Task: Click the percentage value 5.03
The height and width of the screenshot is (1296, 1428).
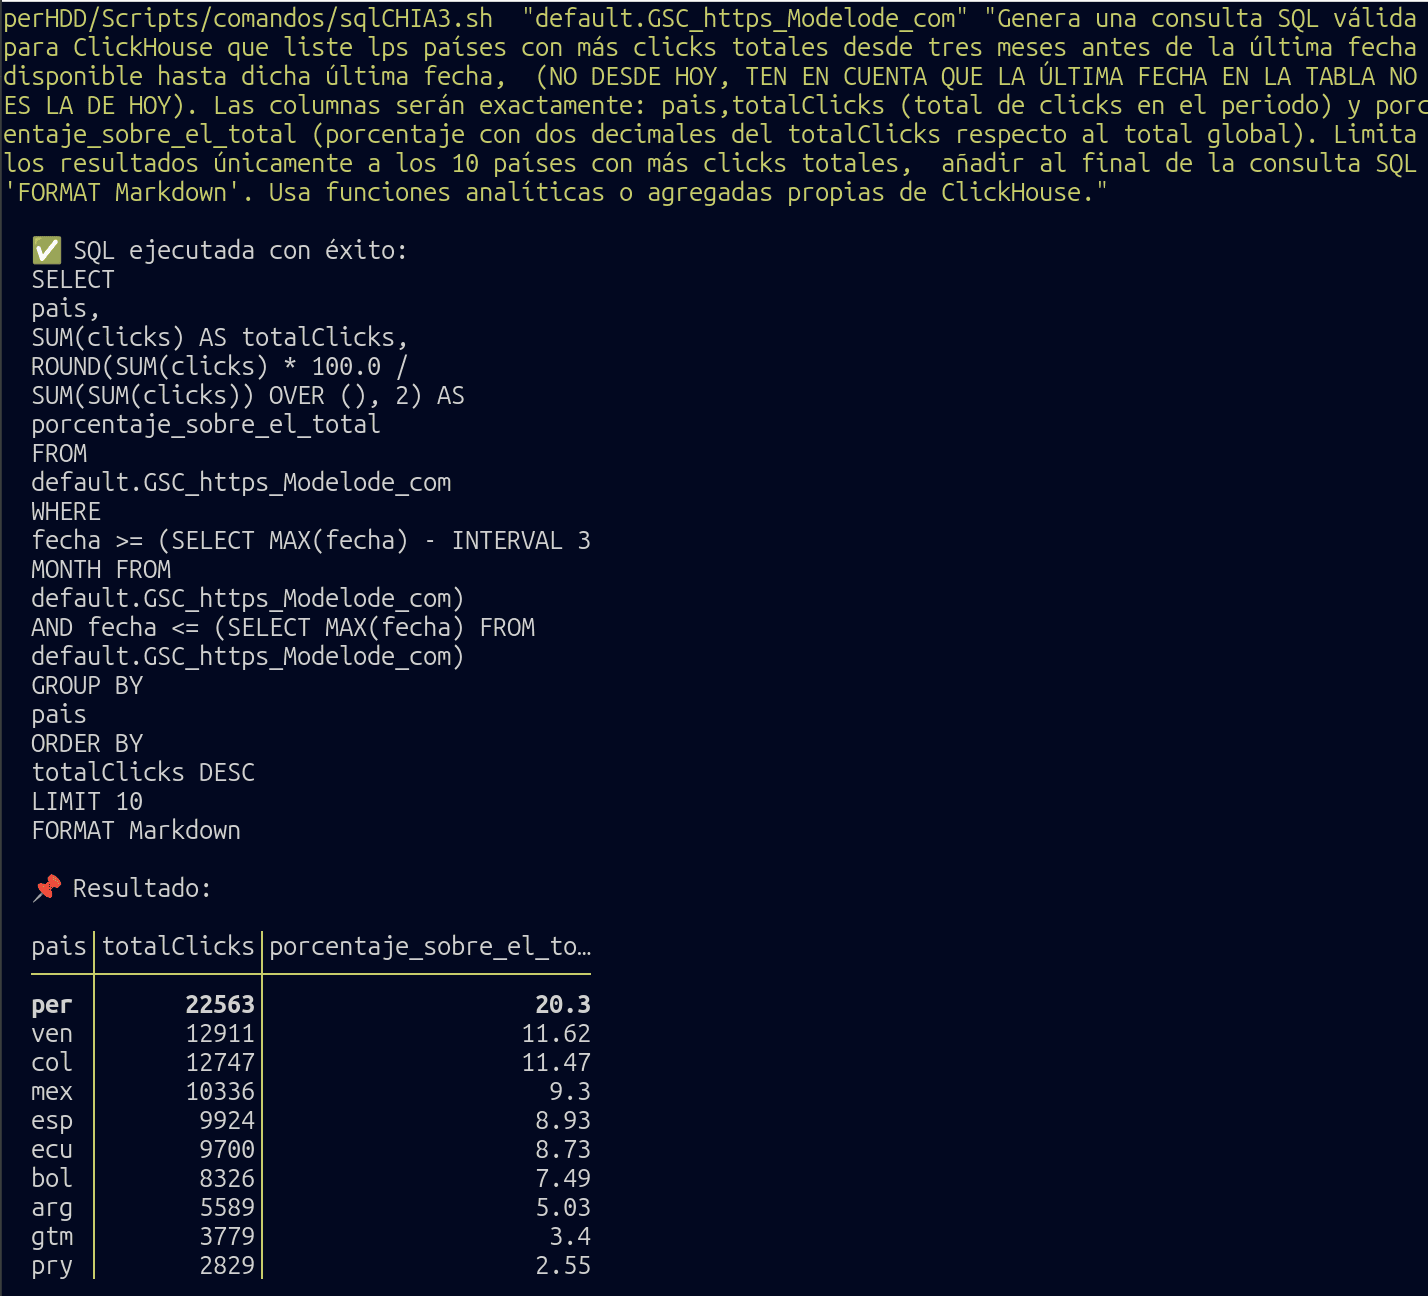Action: coord(563,1208)
